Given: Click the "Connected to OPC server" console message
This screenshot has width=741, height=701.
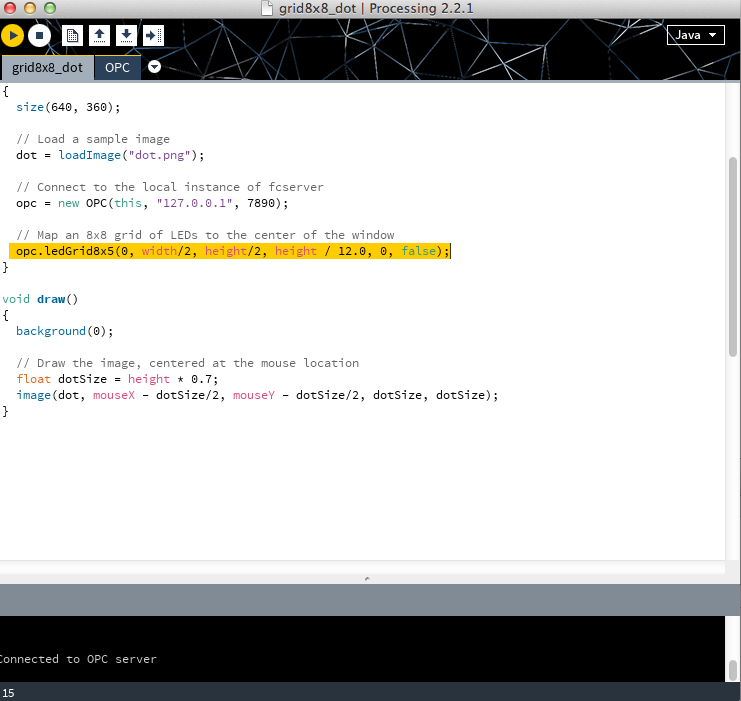Looking at the screenshot, I should point(78,659).
